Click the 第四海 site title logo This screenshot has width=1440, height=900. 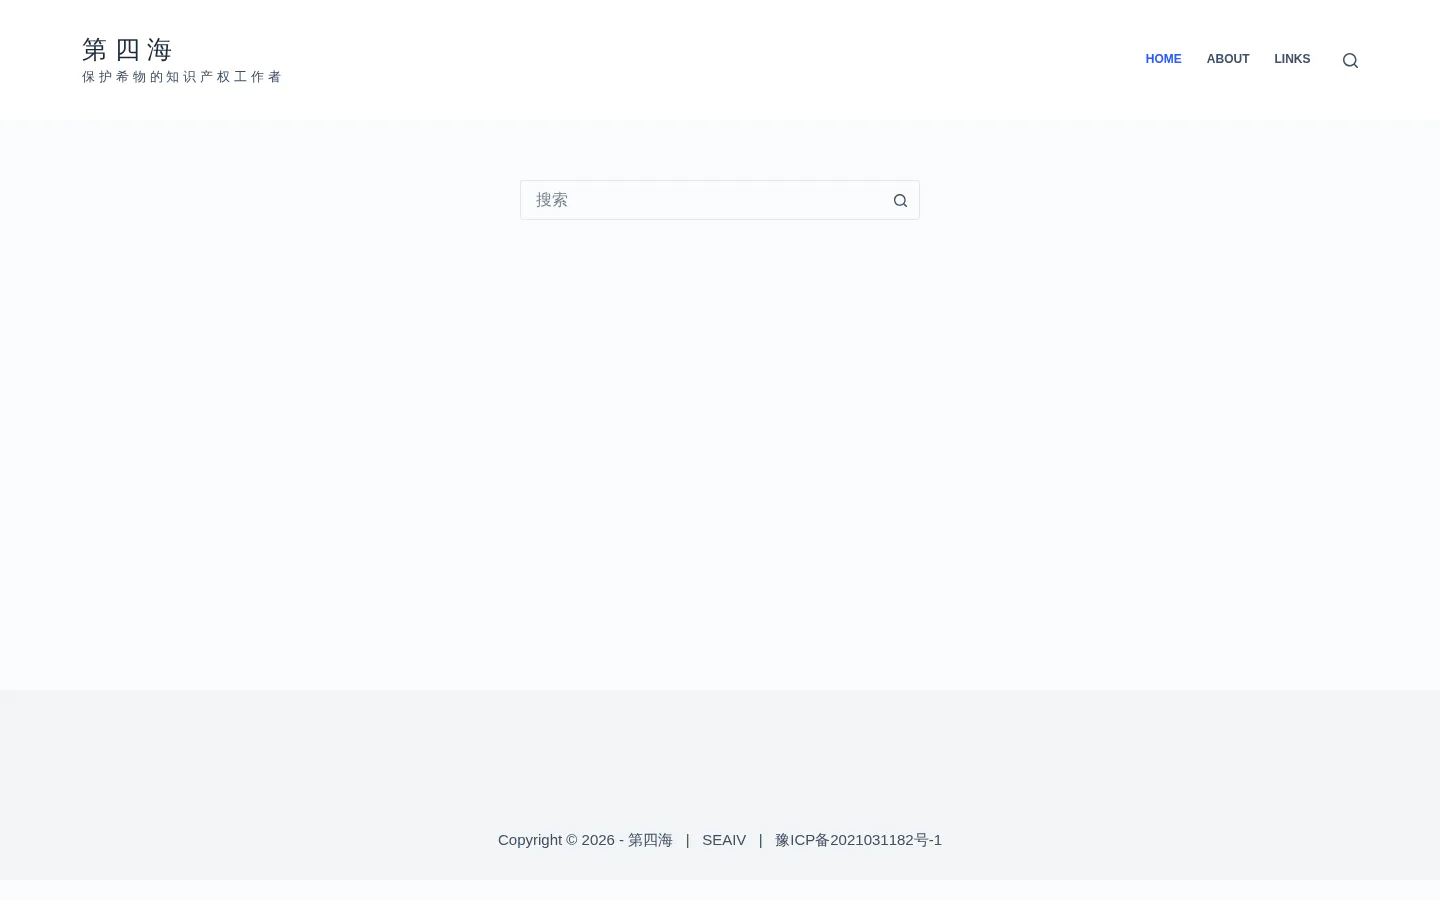[127, 49]
